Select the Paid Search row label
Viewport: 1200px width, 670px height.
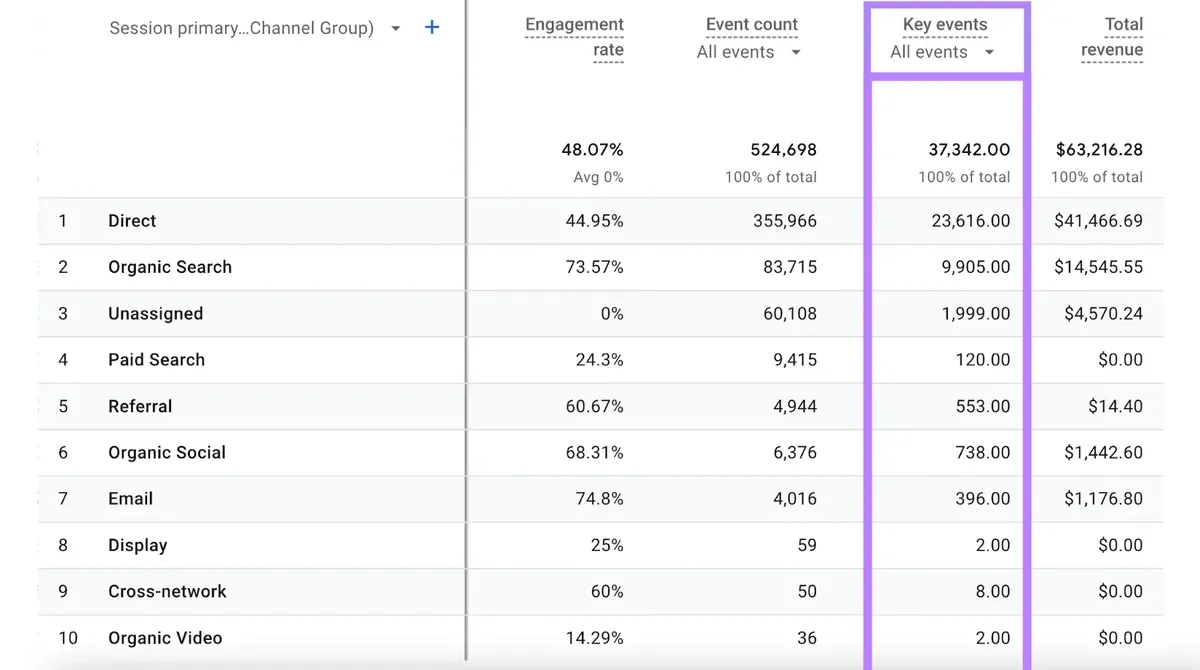[156, 360]
